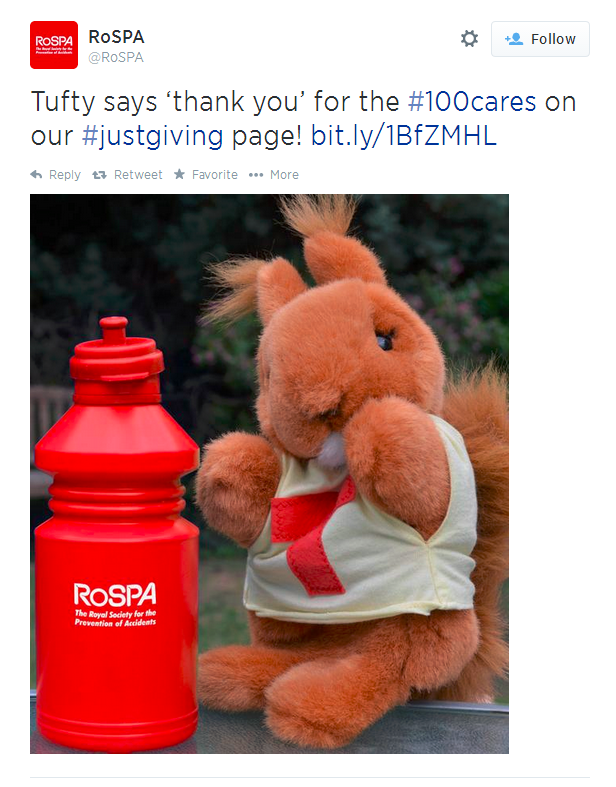The image size is (616, 787).
Task: Open the @RoSPA handle link
Action: click(116, 58)
